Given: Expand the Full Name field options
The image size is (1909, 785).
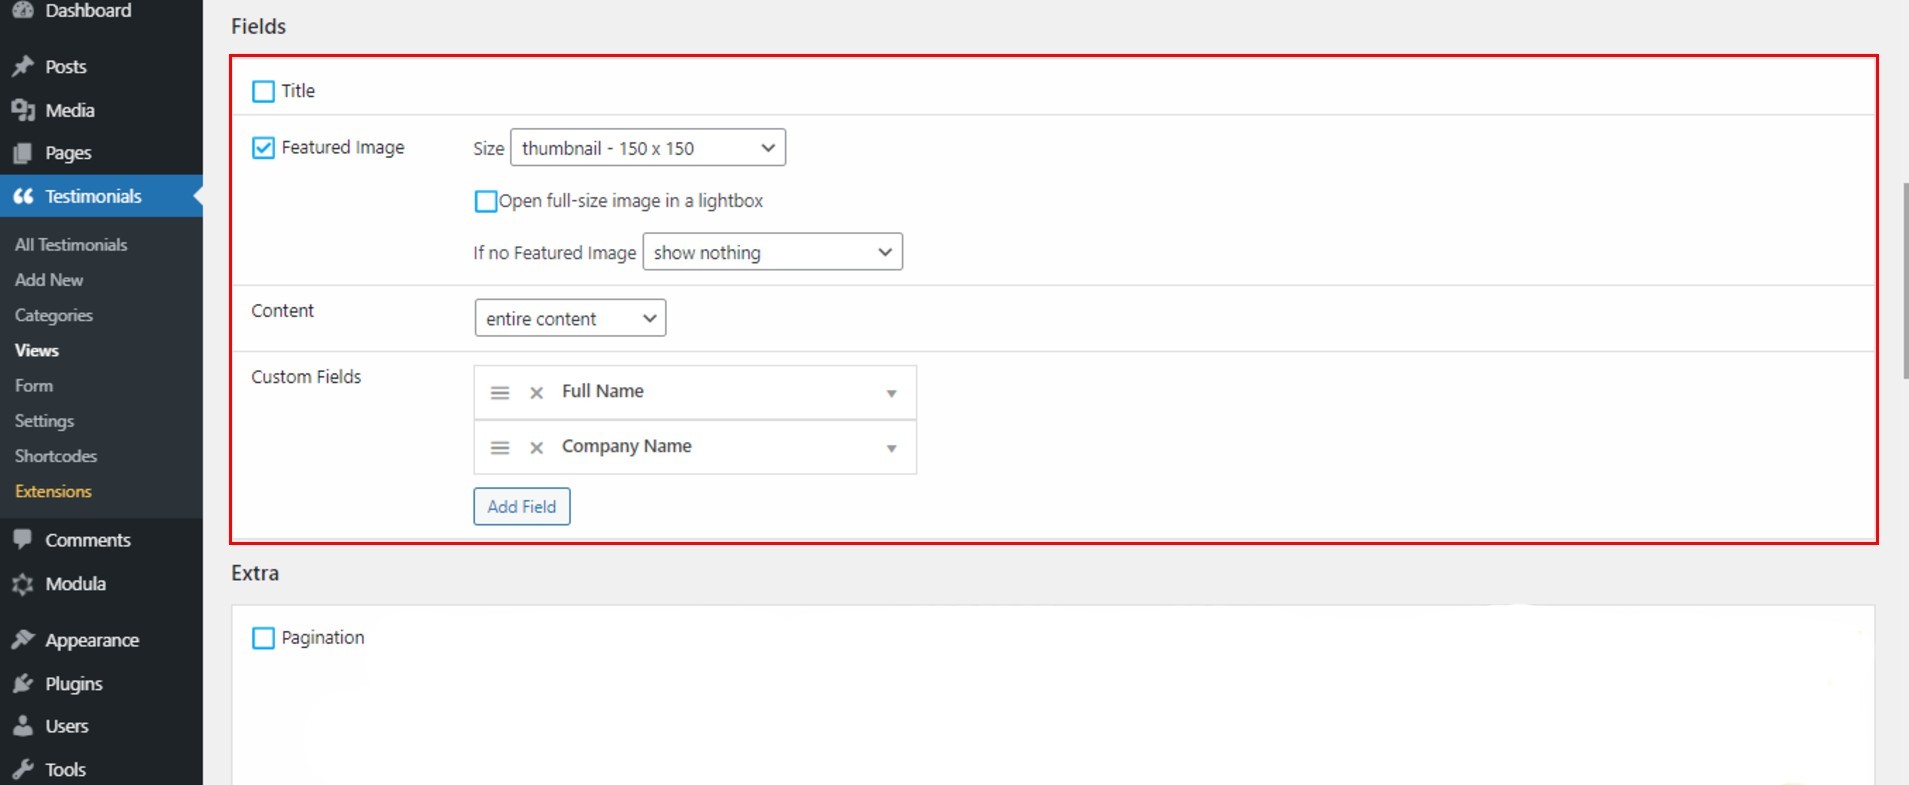Looking at the screenshot, I should (891, 394).
